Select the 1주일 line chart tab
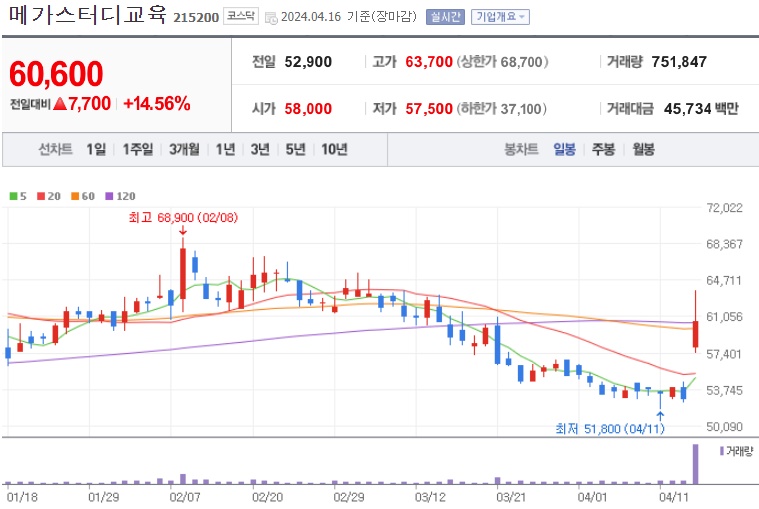The height and width of the screenshot is (509, 759). tap(137, 150)
